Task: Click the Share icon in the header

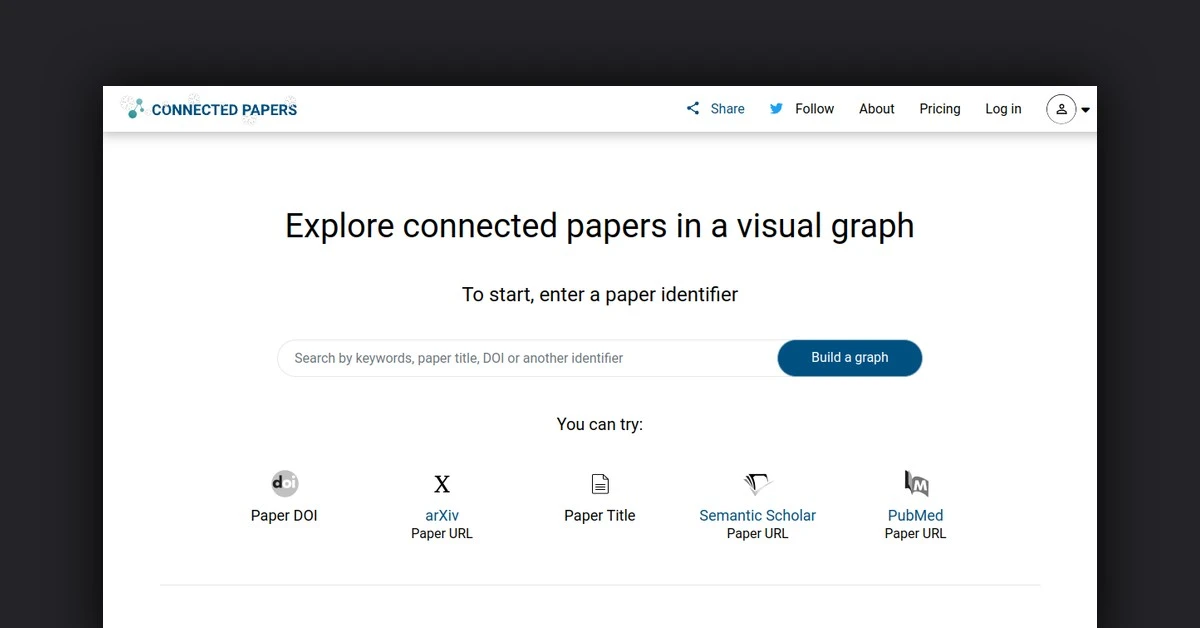Action: [692, 108]
